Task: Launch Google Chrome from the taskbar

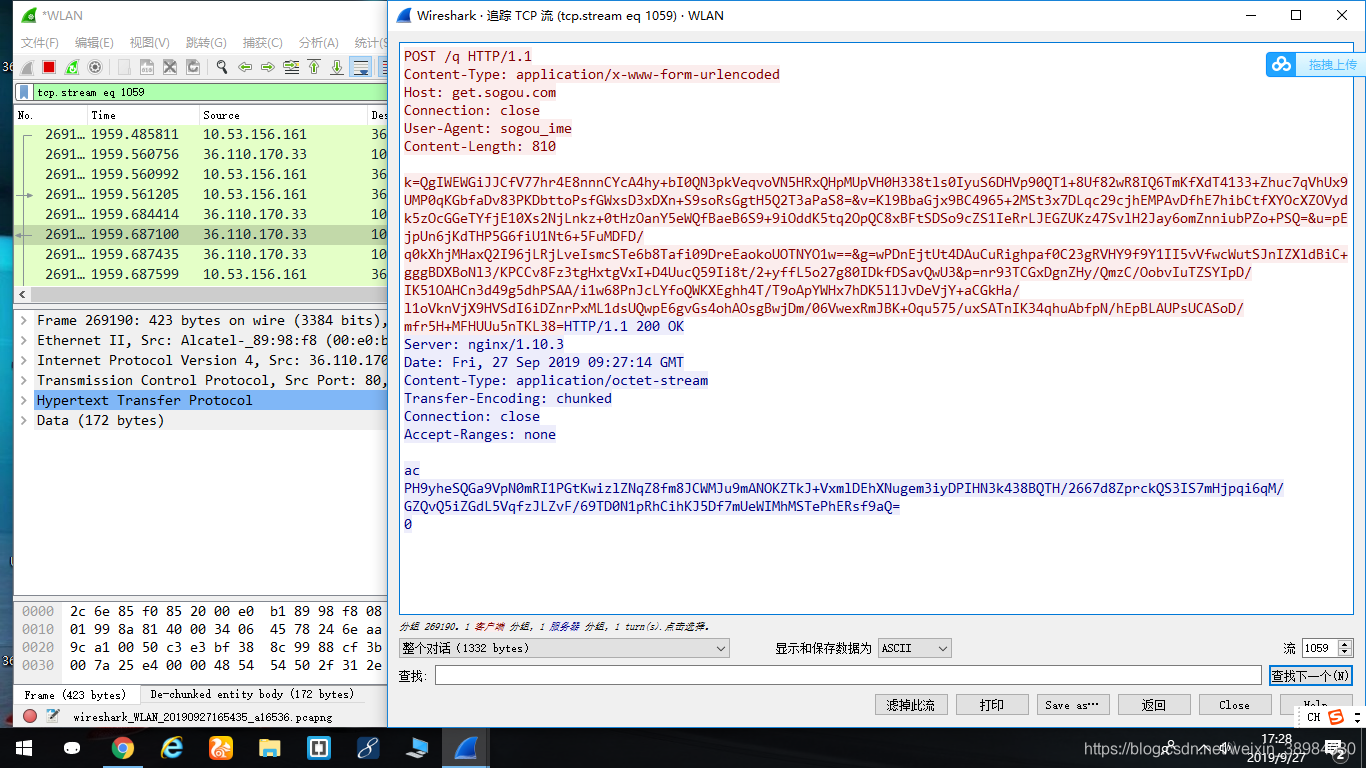Action: pos(122,747)
